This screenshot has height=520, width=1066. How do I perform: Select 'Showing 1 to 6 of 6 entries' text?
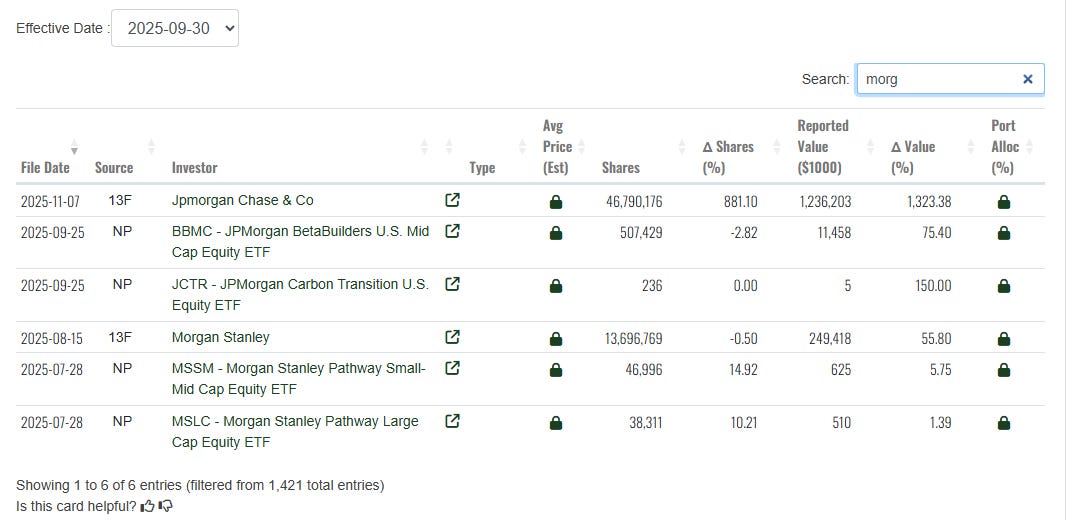(x=99, y=485)
